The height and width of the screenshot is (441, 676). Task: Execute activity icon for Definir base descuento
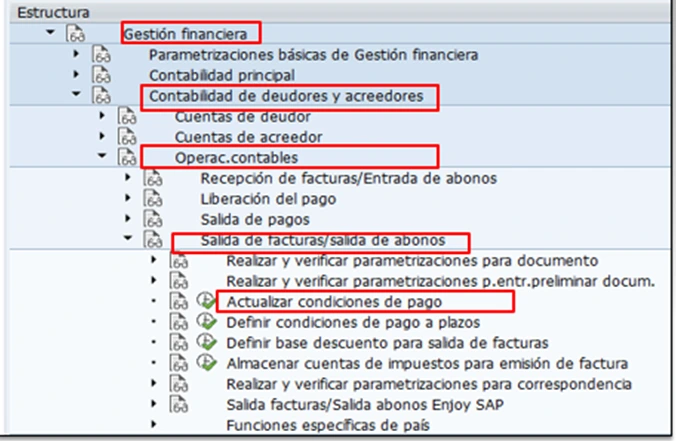click(x=207, y=342)
